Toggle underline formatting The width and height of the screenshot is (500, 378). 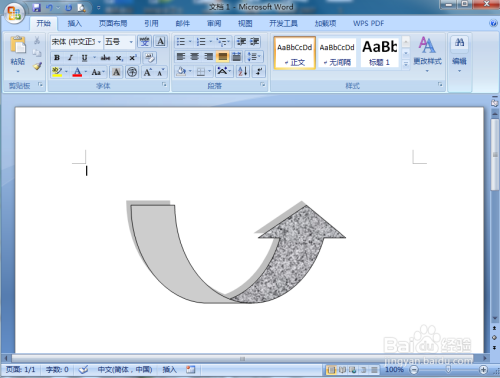84,58
